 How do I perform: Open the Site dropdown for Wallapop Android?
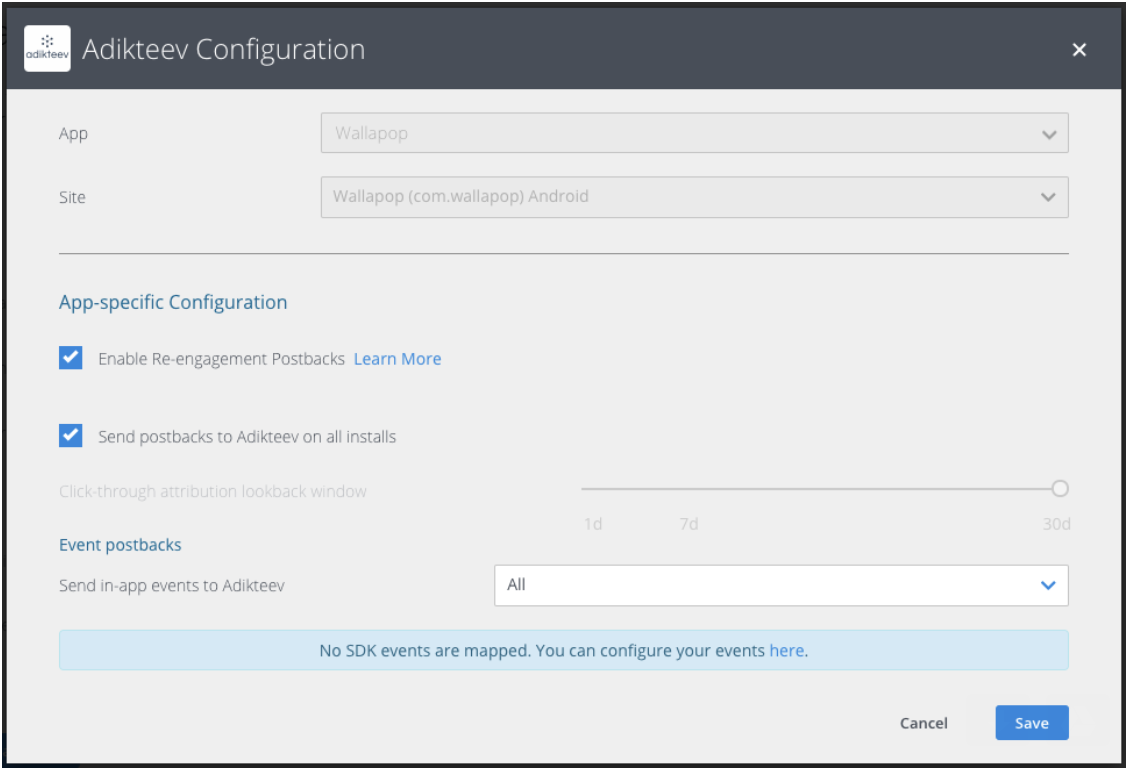tap(680, 197)
